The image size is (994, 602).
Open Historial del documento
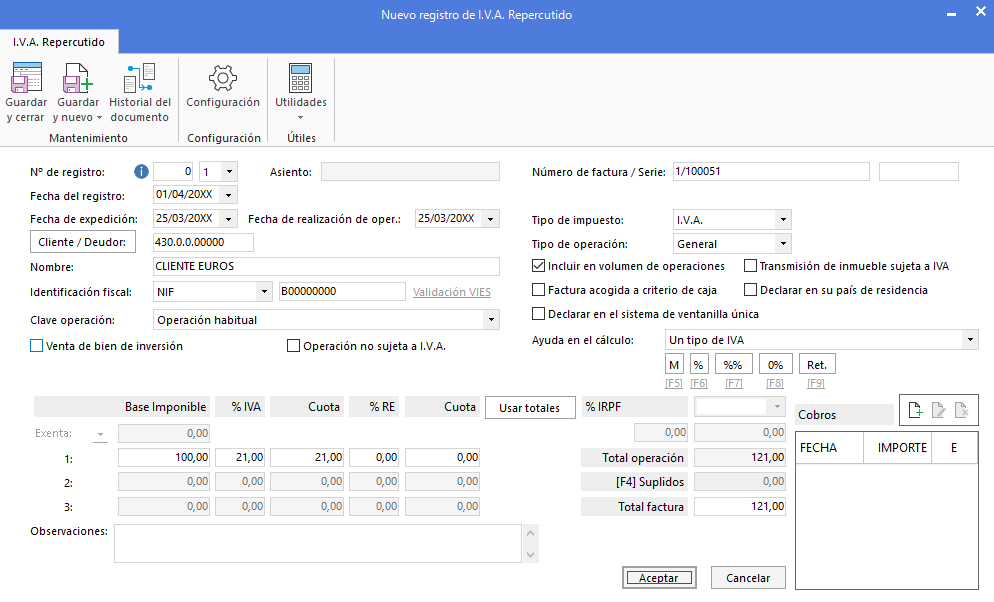pos(140,80)
